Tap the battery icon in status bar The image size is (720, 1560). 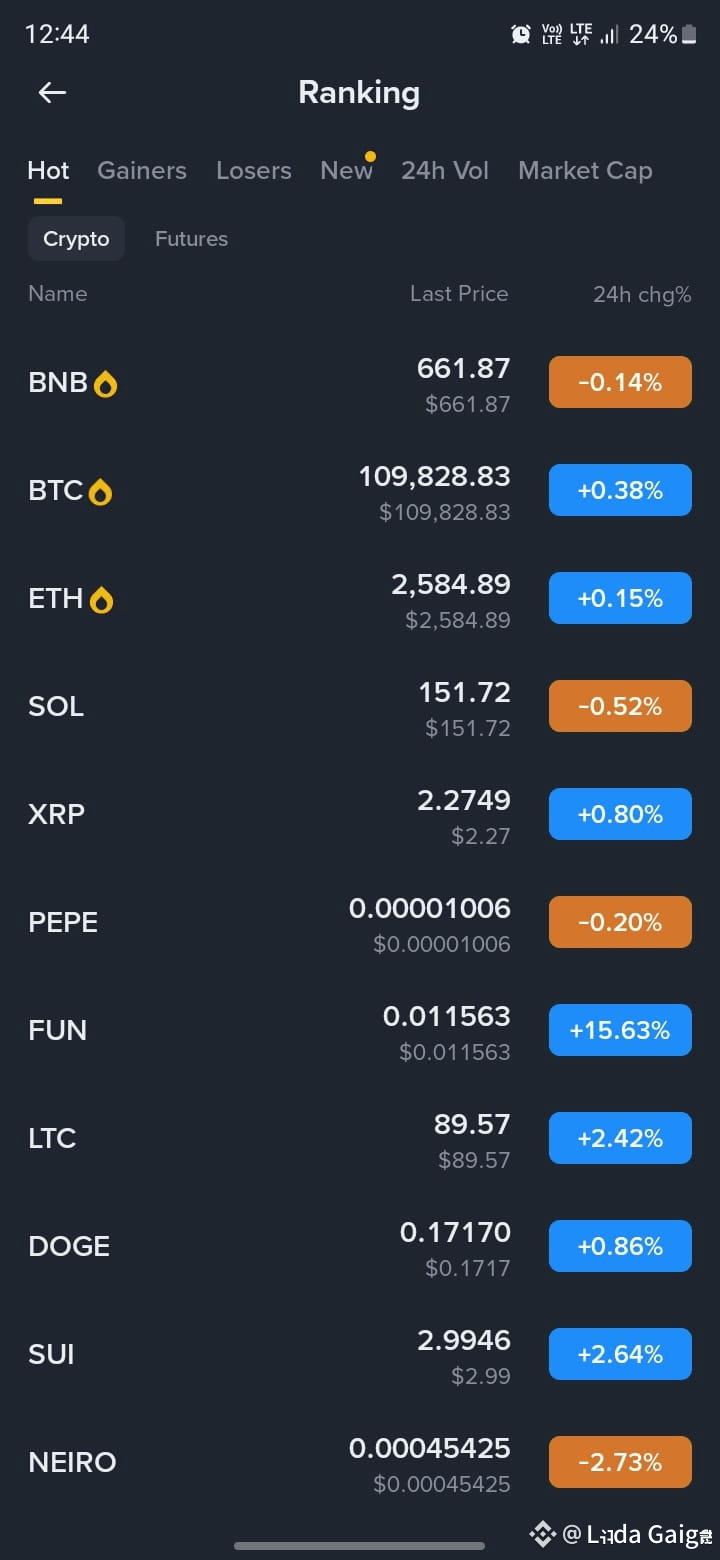click(689, 34)
